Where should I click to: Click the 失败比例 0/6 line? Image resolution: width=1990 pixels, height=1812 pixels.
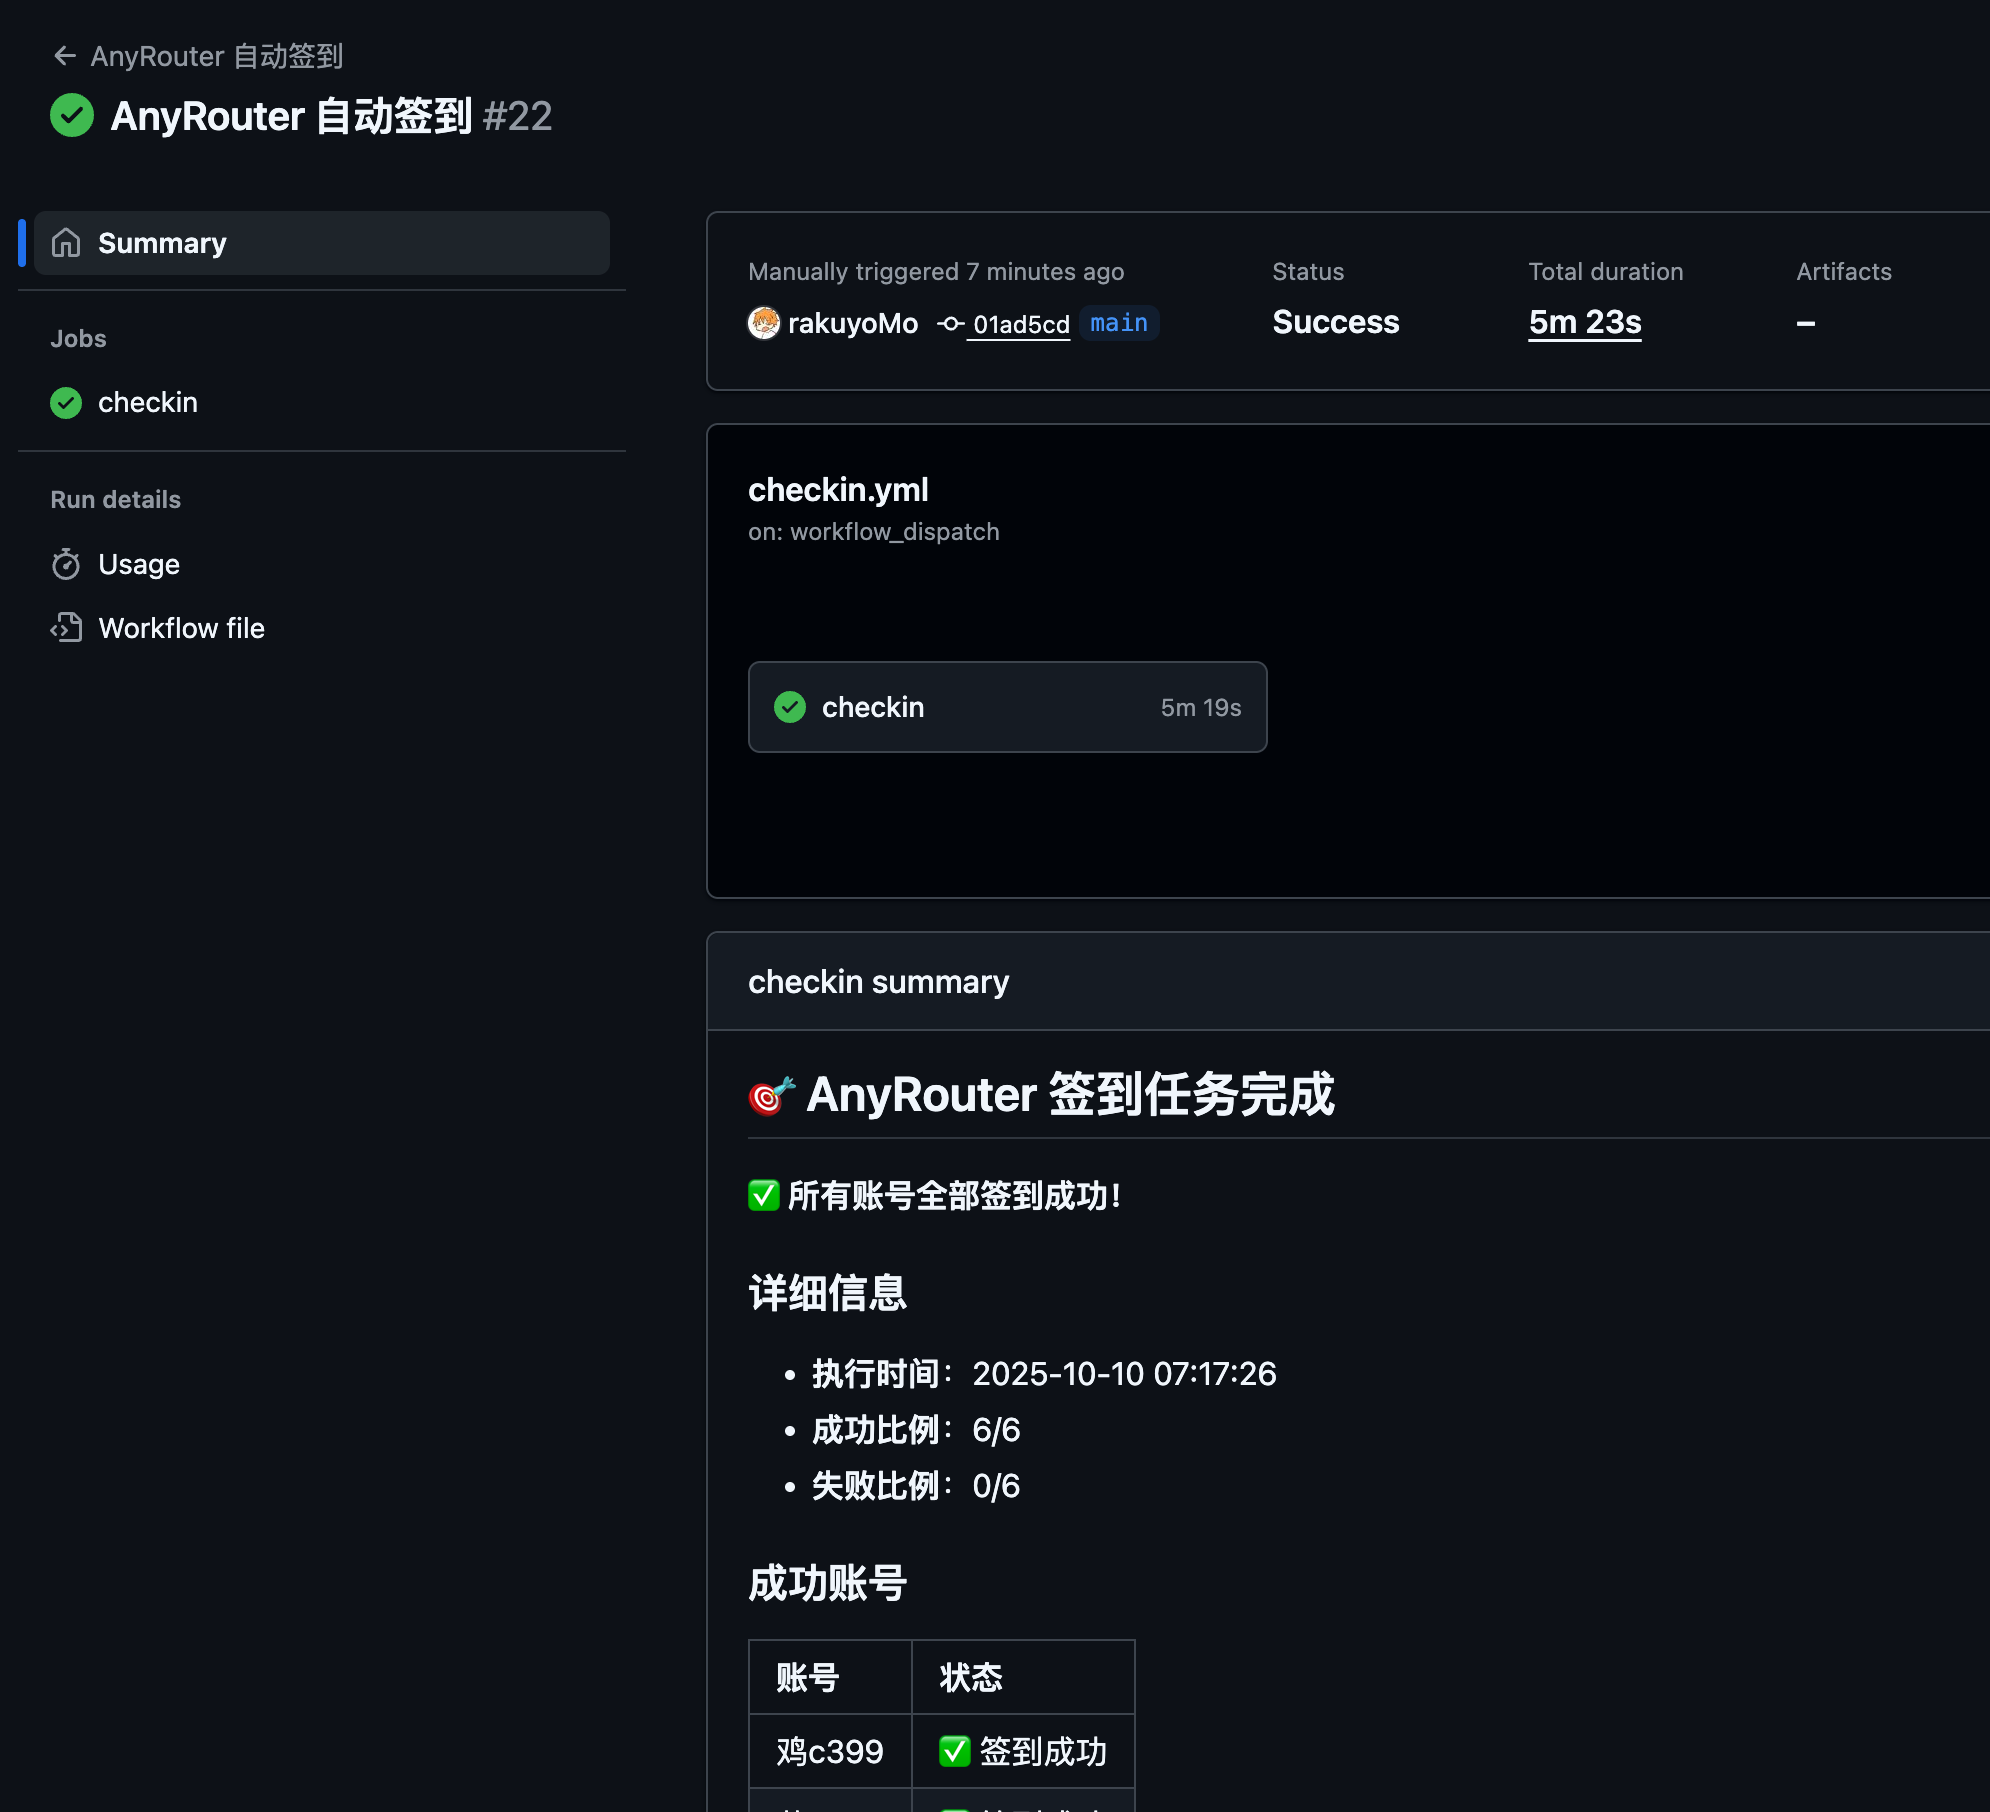916,1486
